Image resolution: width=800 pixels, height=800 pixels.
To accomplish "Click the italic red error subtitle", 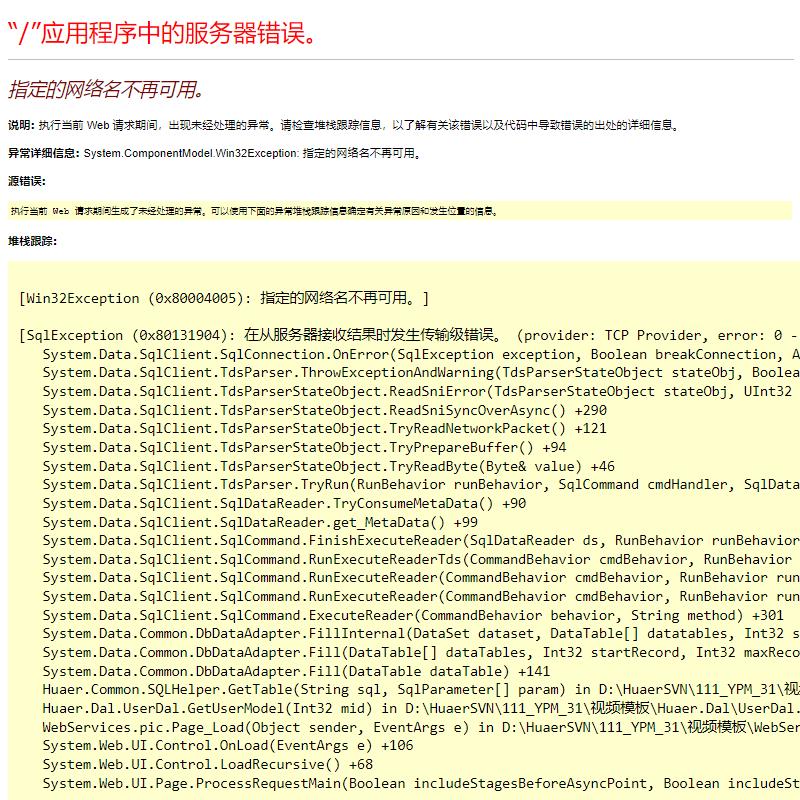I will [x=106, y=90].
